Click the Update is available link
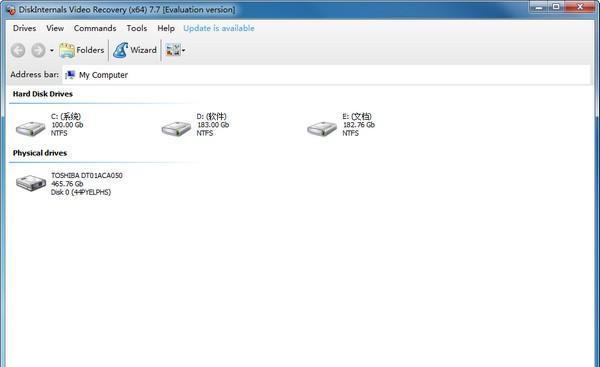Viewport: 600px width, 367px height. click(x=219, y=28)
